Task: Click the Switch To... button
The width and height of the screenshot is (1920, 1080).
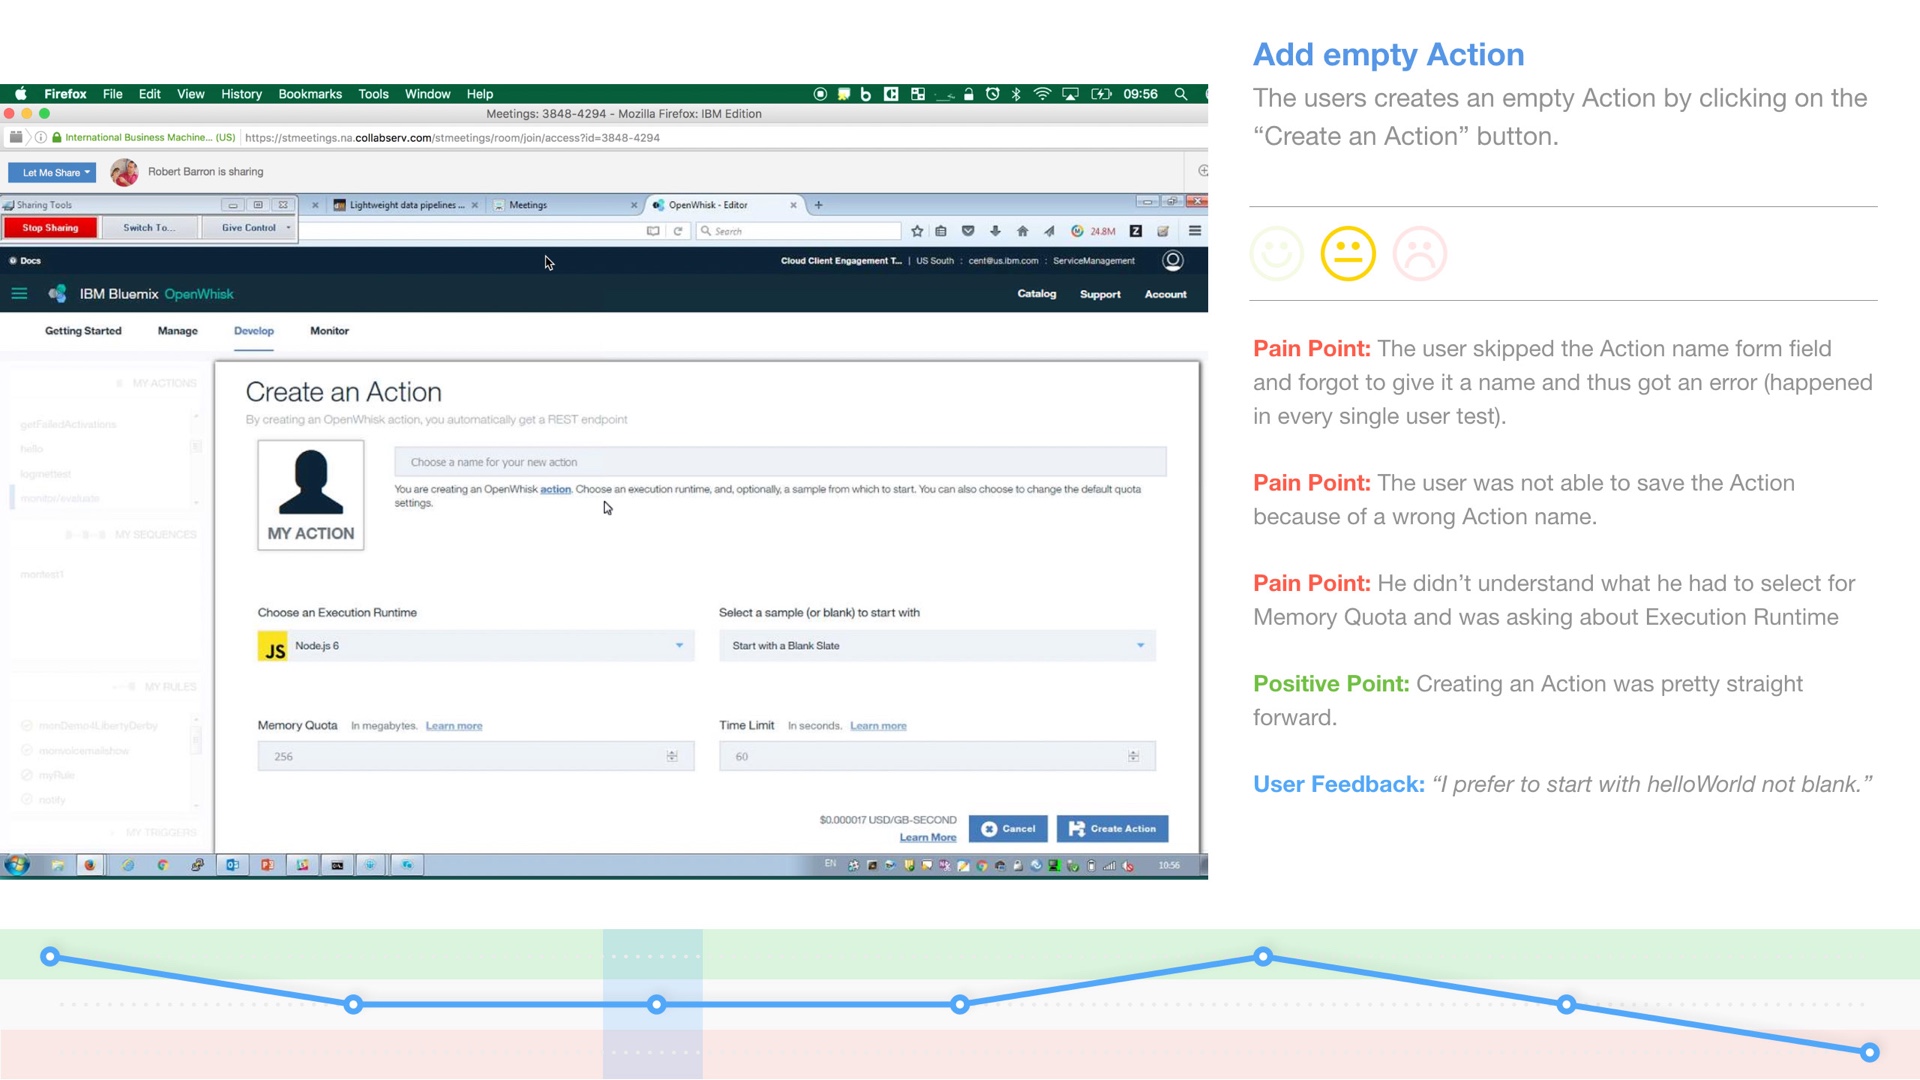Action: [148, 228]
